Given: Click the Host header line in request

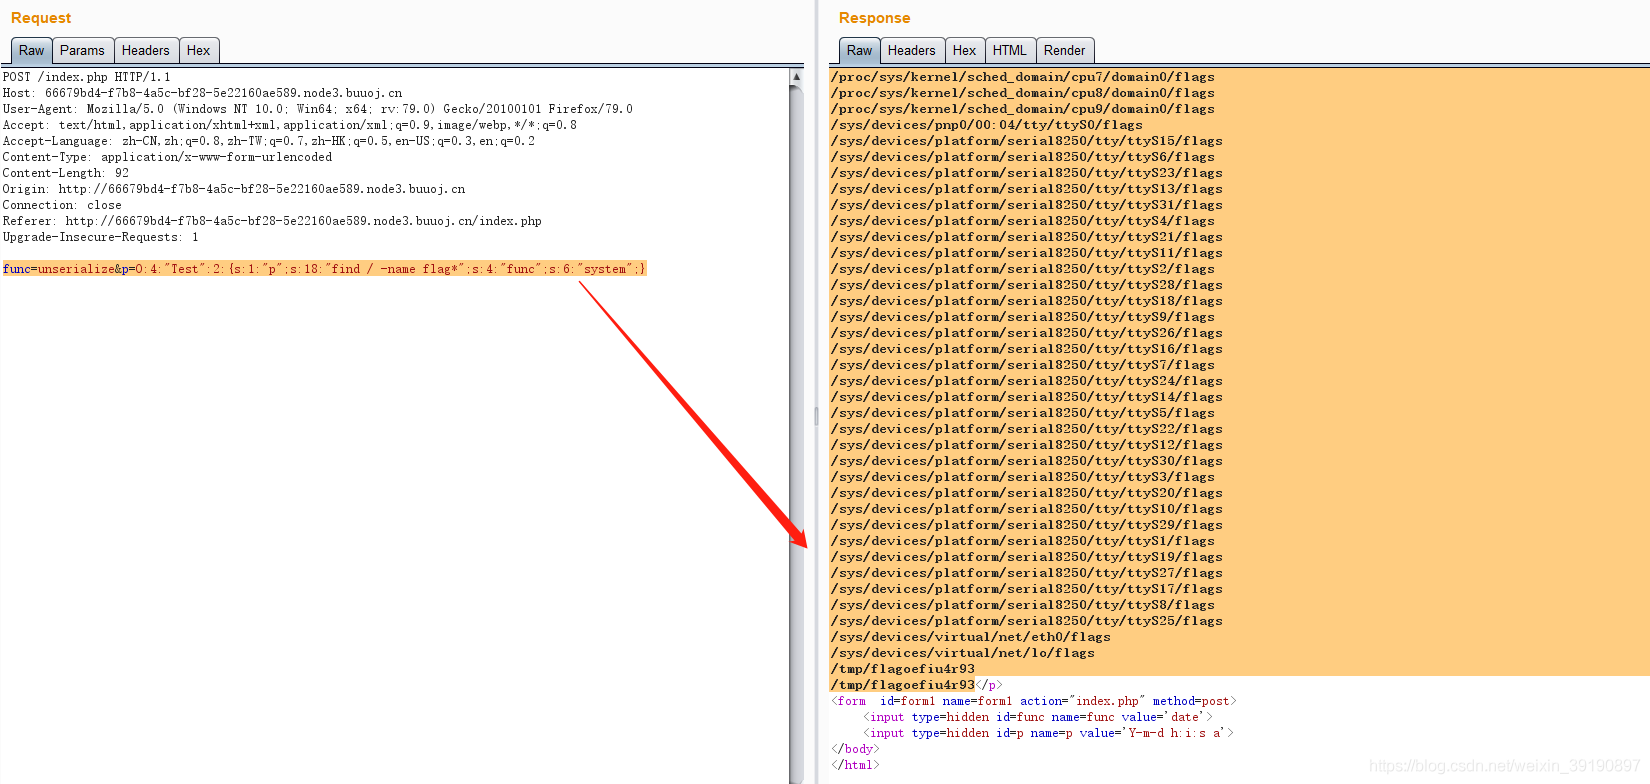Looking at the screenshot, I should 202,93.
